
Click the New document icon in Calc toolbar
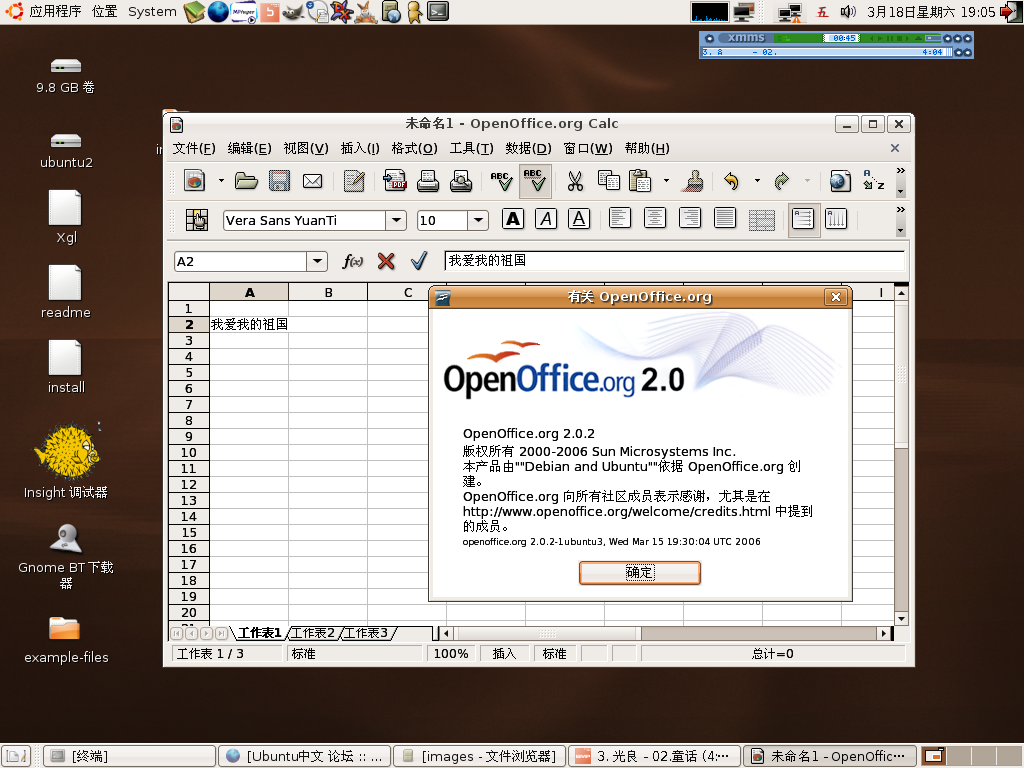click(x=195, y=181)
